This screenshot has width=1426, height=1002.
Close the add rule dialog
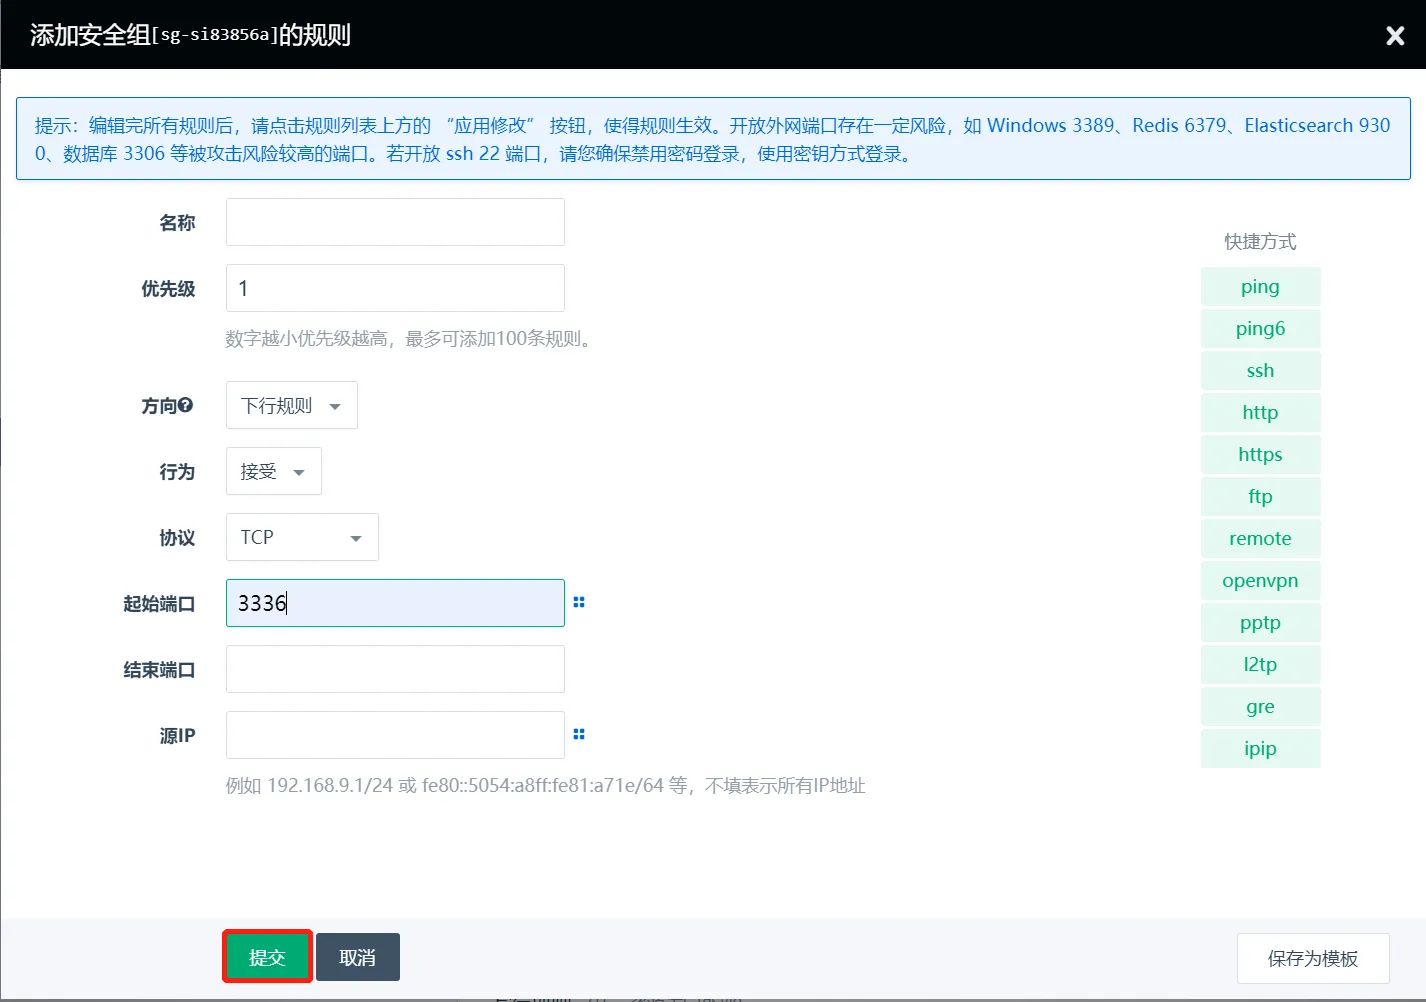[1395, 35]
